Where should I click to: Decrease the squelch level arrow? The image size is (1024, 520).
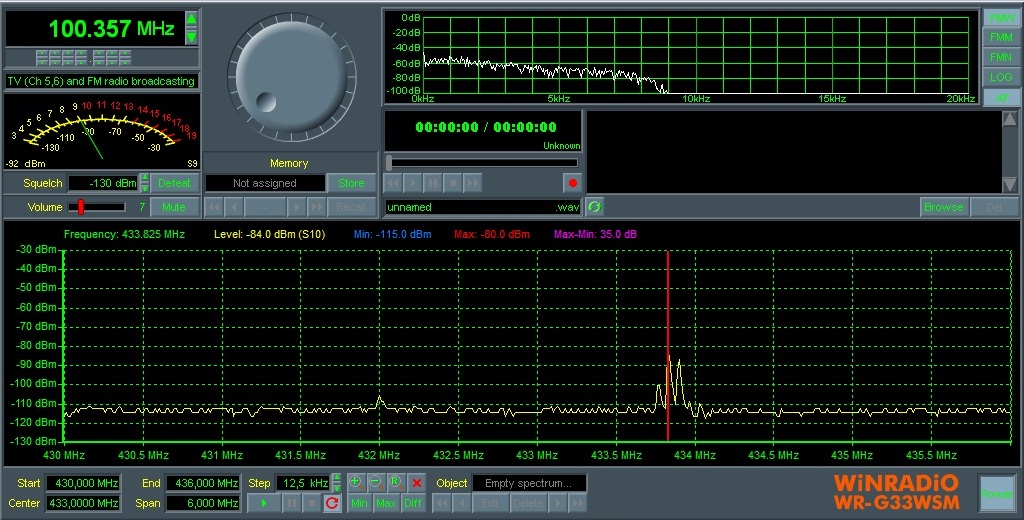[145, 188]
